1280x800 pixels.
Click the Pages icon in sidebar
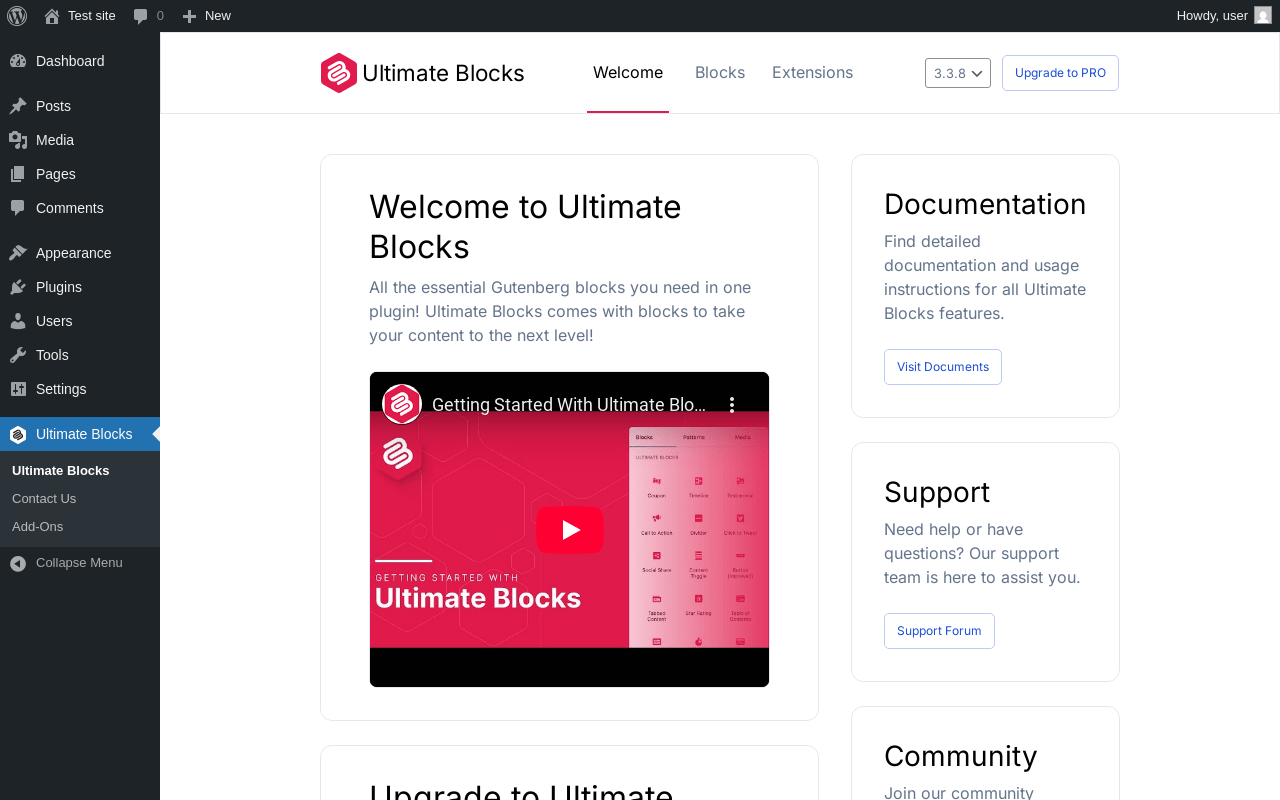[18, 174]
